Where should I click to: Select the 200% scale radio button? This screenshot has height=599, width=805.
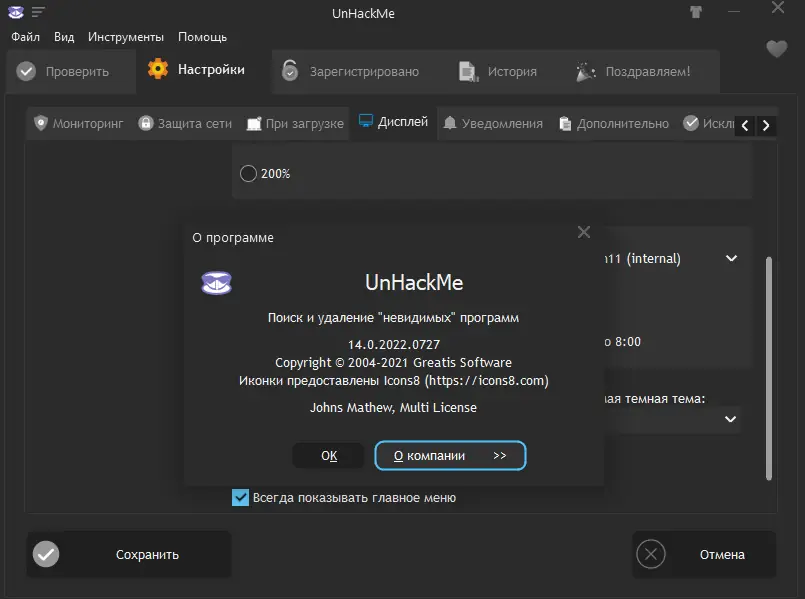pyautogui.click(x=248, y=173)
